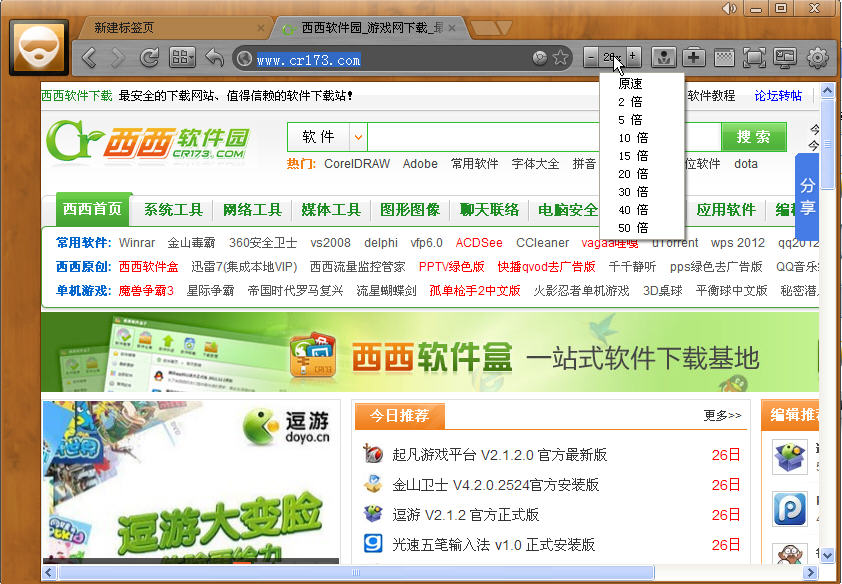Open the grid navigation page icon
The width and height of the screenshot is (842, 584).
pos(182,57)
